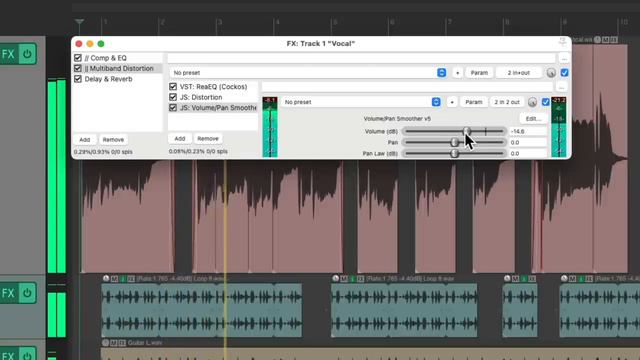Screen dimensions: 640x360
Task: Click the top comment field ellipsis button
Action: [x=564, y=58]
